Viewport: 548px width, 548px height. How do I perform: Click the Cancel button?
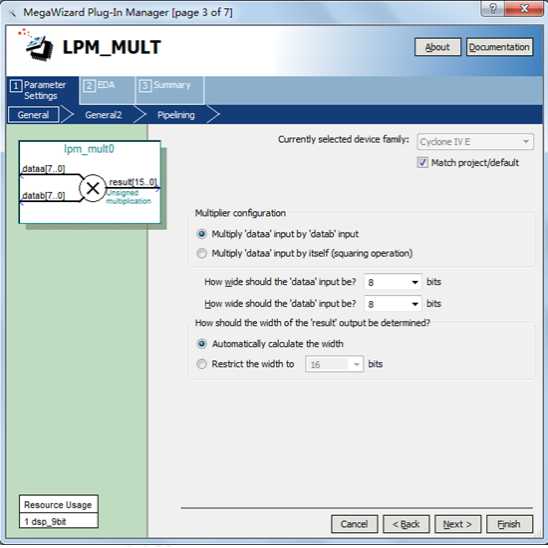click(354, 524)
